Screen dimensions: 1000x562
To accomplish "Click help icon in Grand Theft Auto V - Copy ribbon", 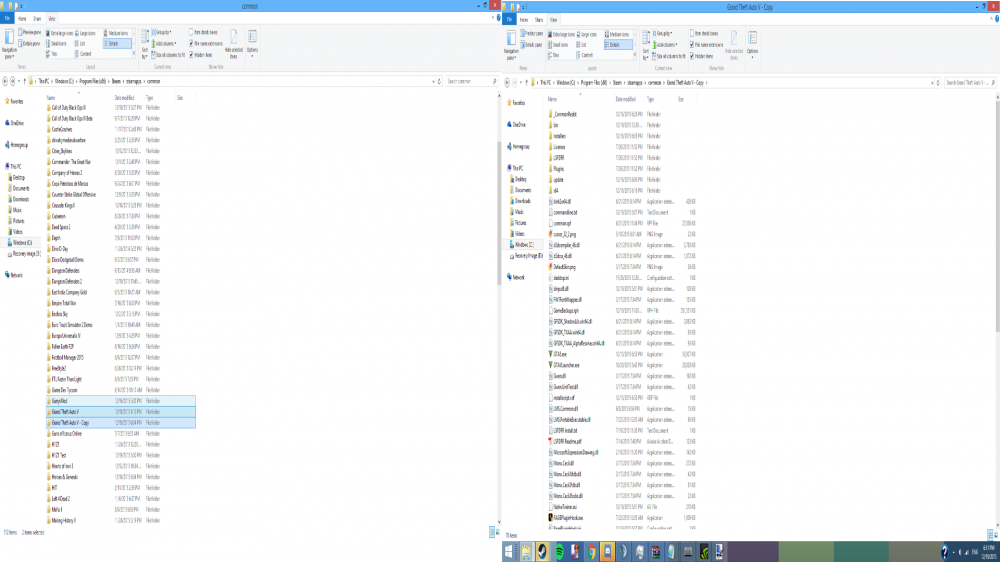I will point(997,19).
